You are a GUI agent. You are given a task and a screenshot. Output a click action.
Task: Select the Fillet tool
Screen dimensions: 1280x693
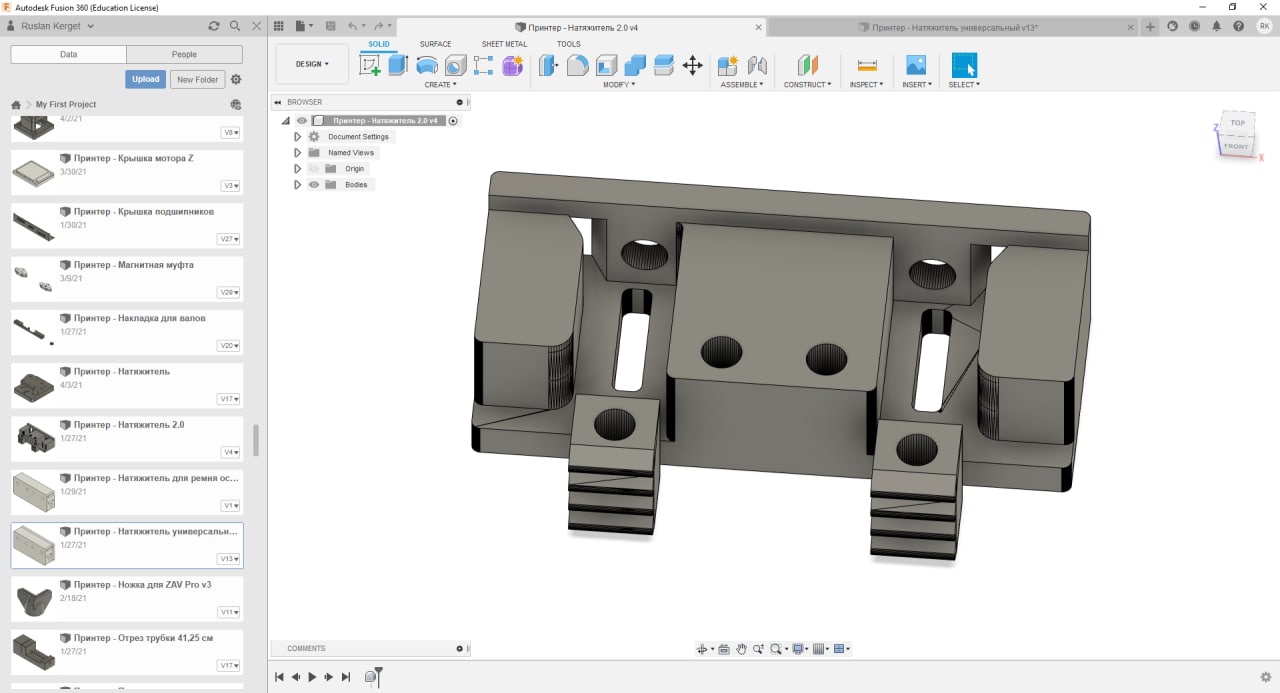[x=577, y=66]
